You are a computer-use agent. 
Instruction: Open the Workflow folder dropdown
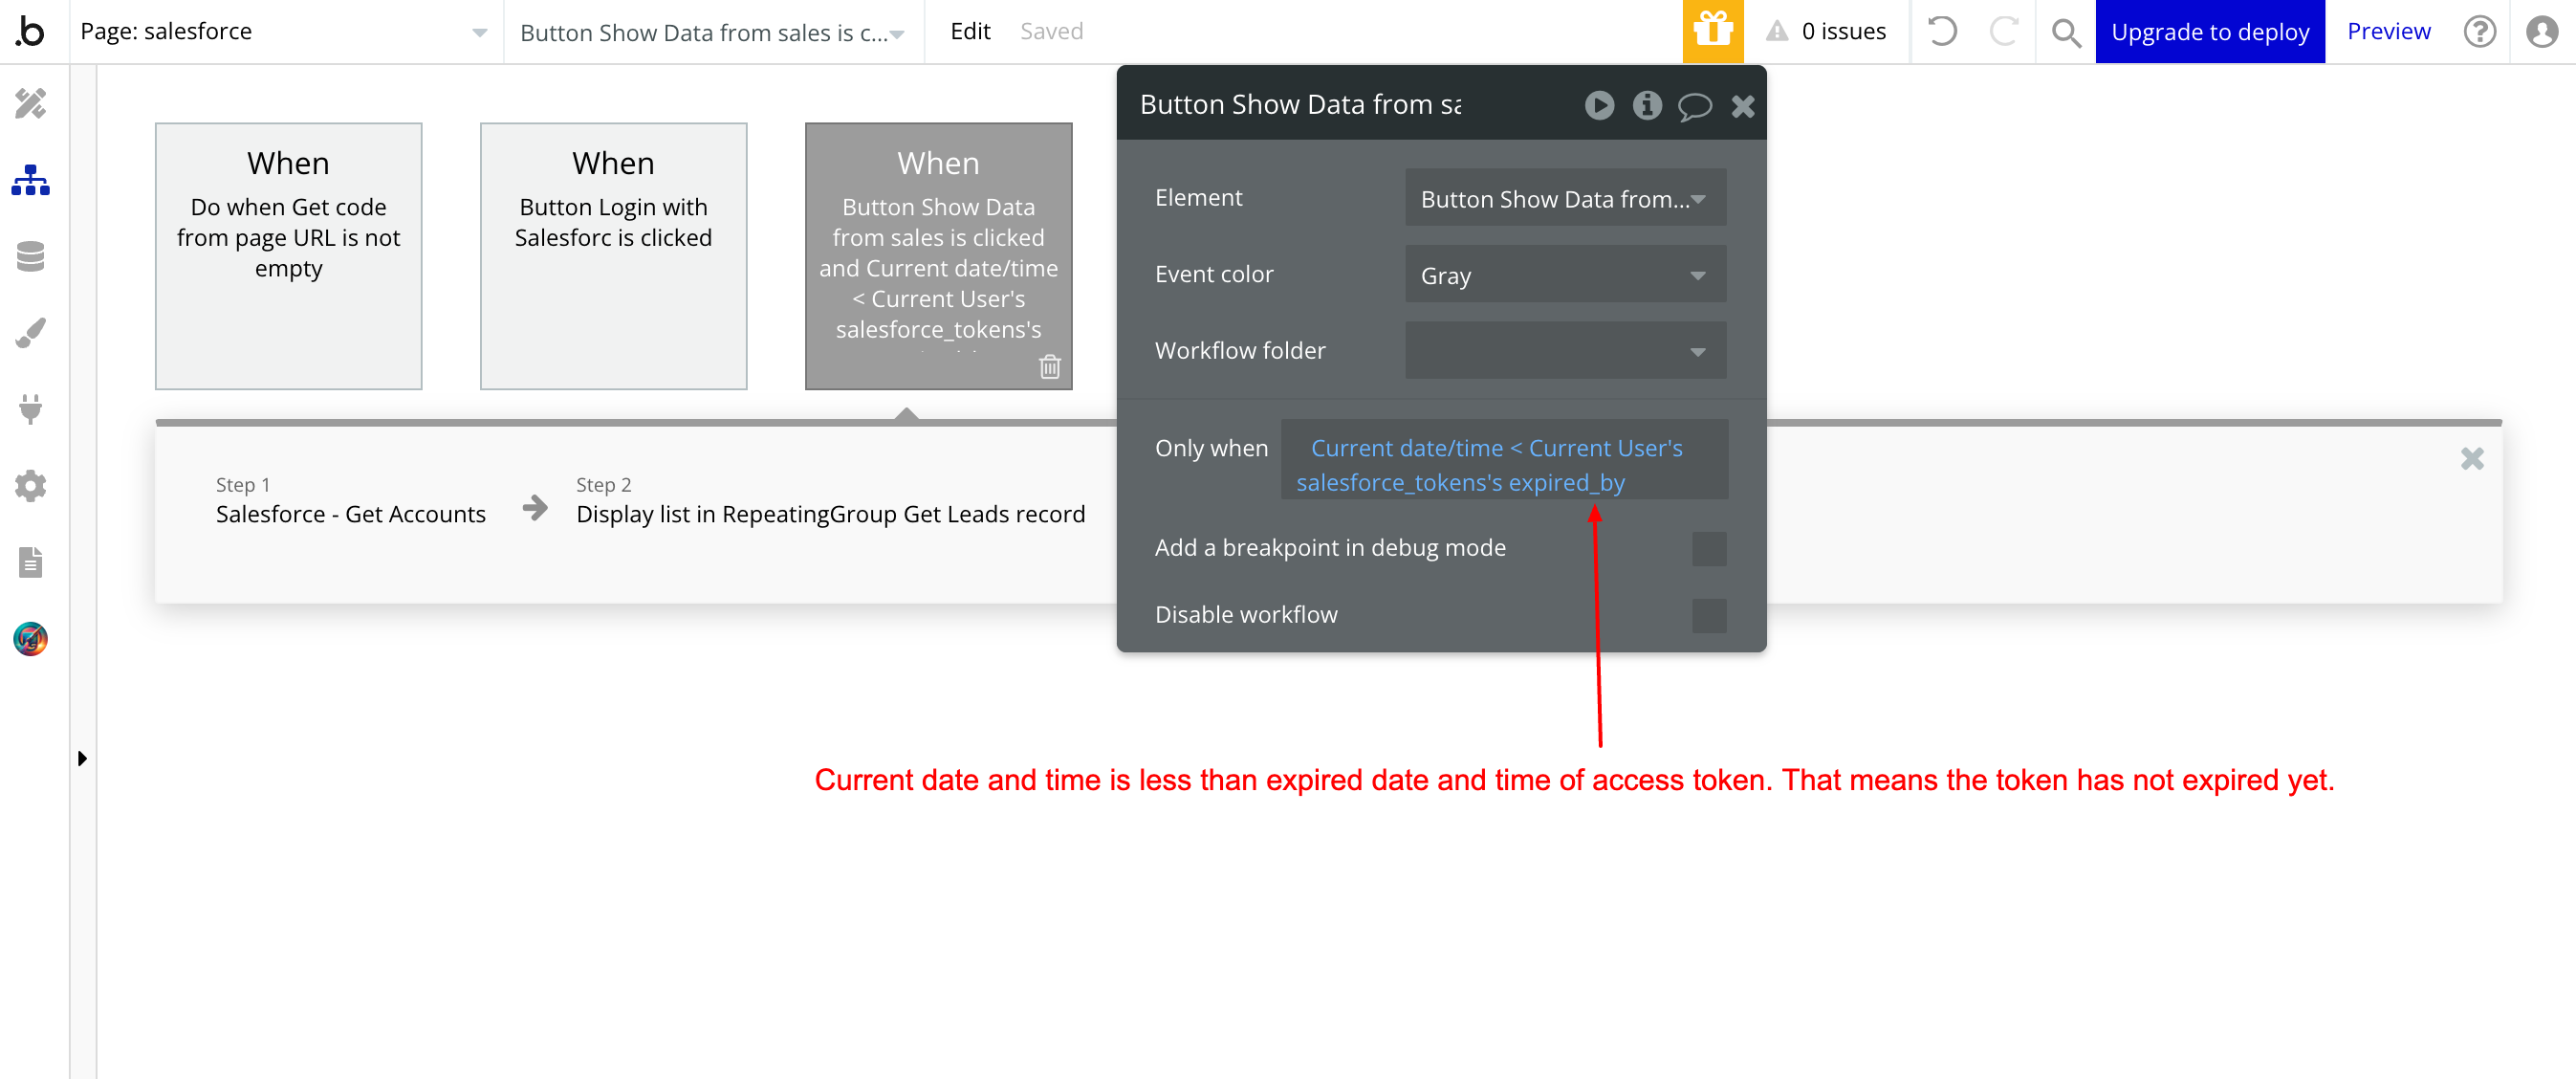1565,351
